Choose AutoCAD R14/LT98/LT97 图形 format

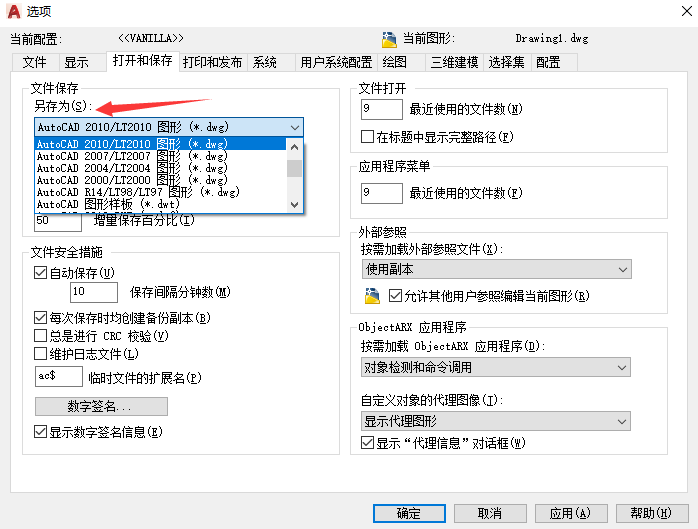click(160, 192)
